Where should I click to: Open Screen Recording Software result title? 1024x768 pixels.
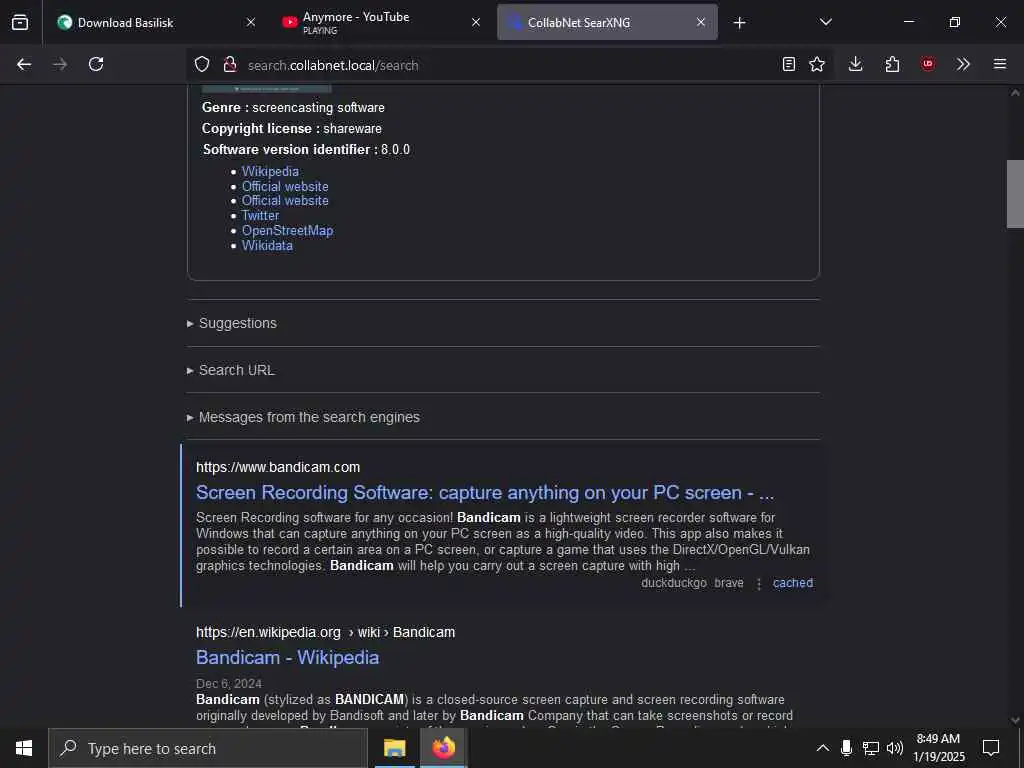pos(485,492)
